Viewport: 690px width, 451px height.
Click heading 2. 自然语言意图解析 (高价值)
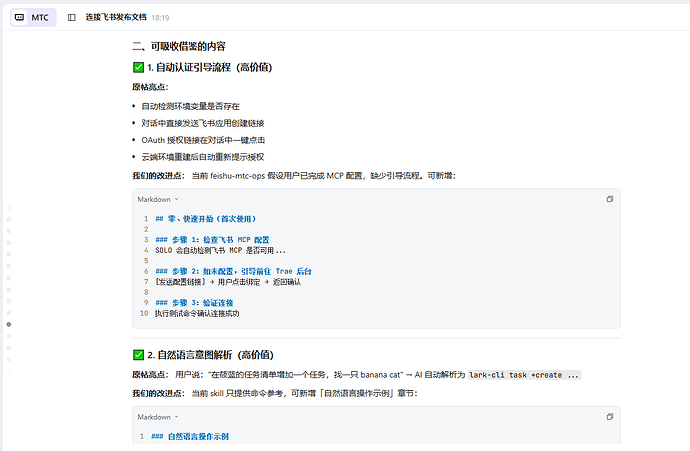(210, 355)
